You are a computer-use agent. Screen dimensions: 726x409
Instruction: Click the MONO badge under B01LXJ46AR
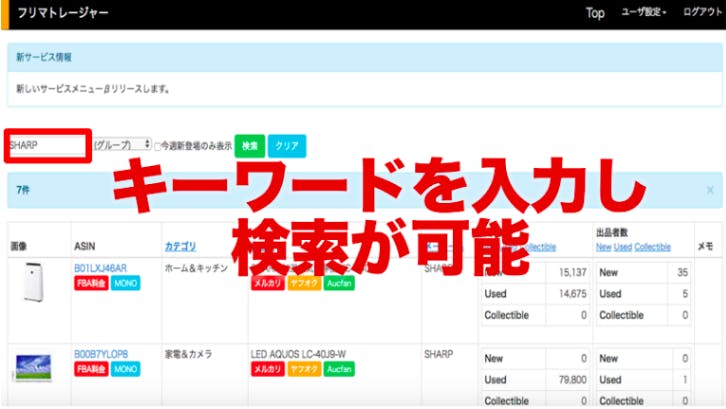126,284
